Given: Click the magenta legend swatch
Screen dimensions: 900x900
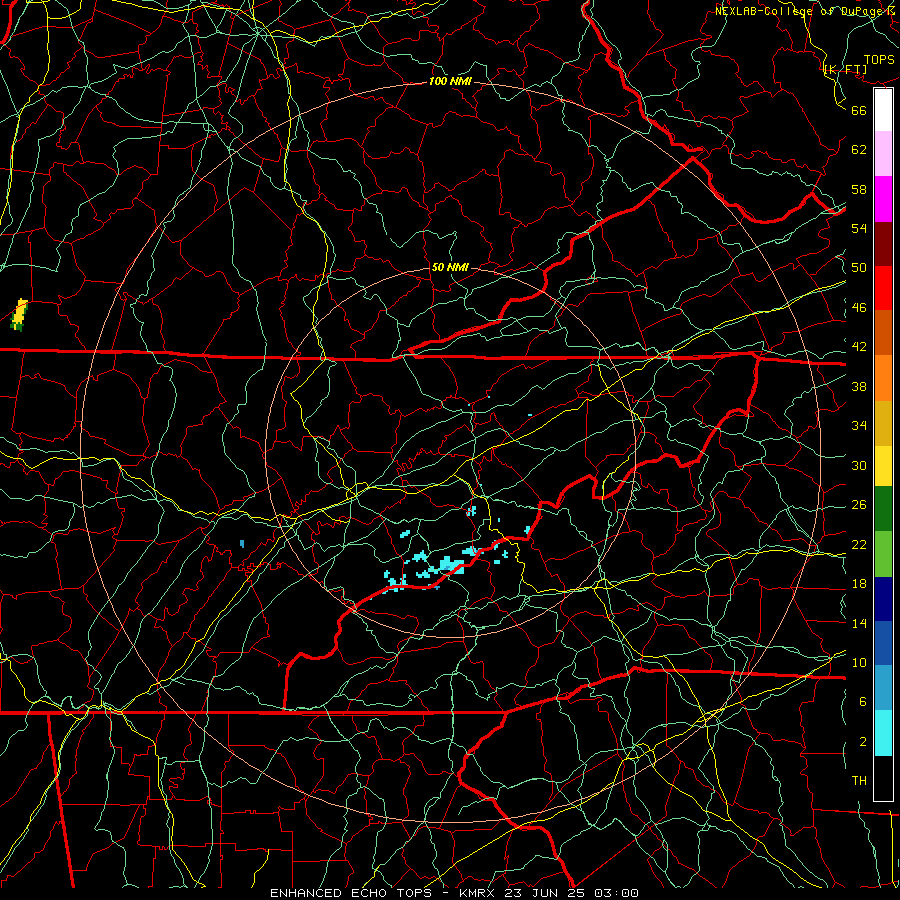Looking at the screenshot, I should (883, 199).
